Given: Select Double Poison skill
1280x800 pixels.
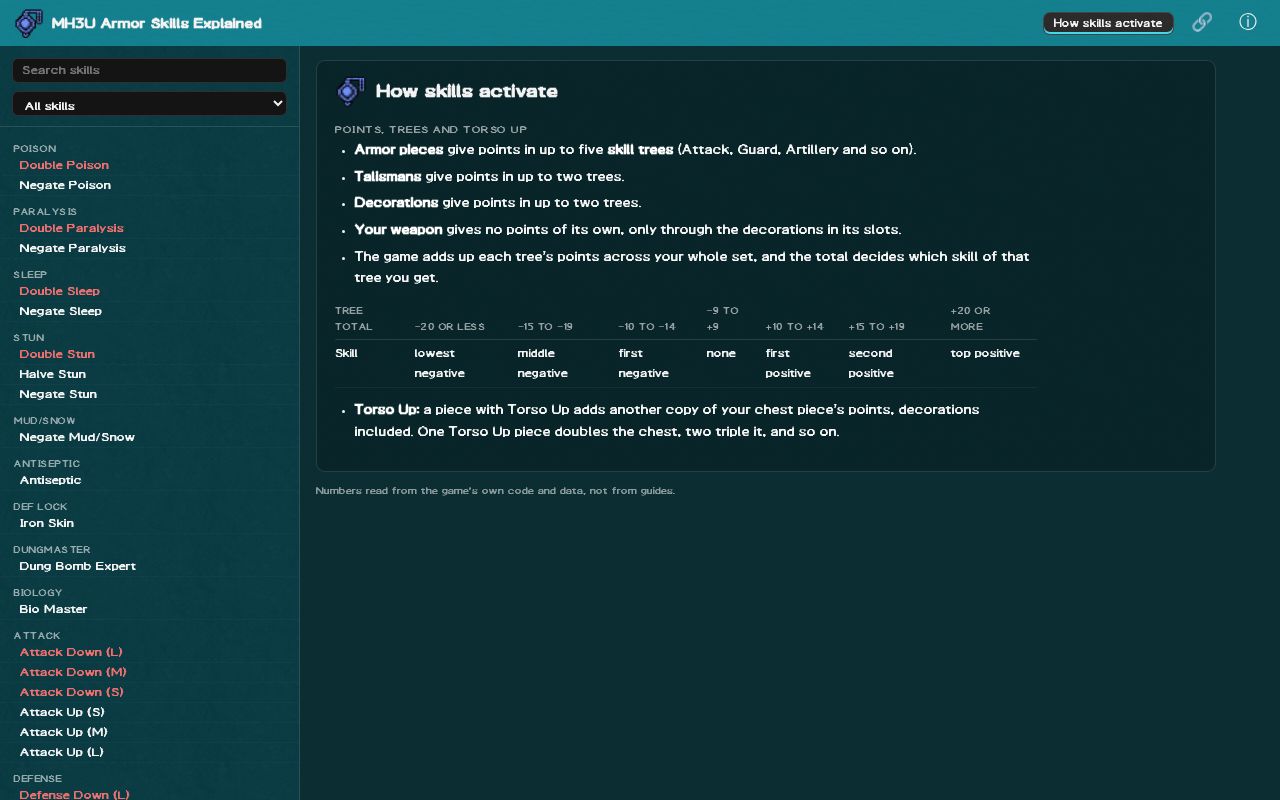Looking at the screenshot, I should click(x=64, y=165).
